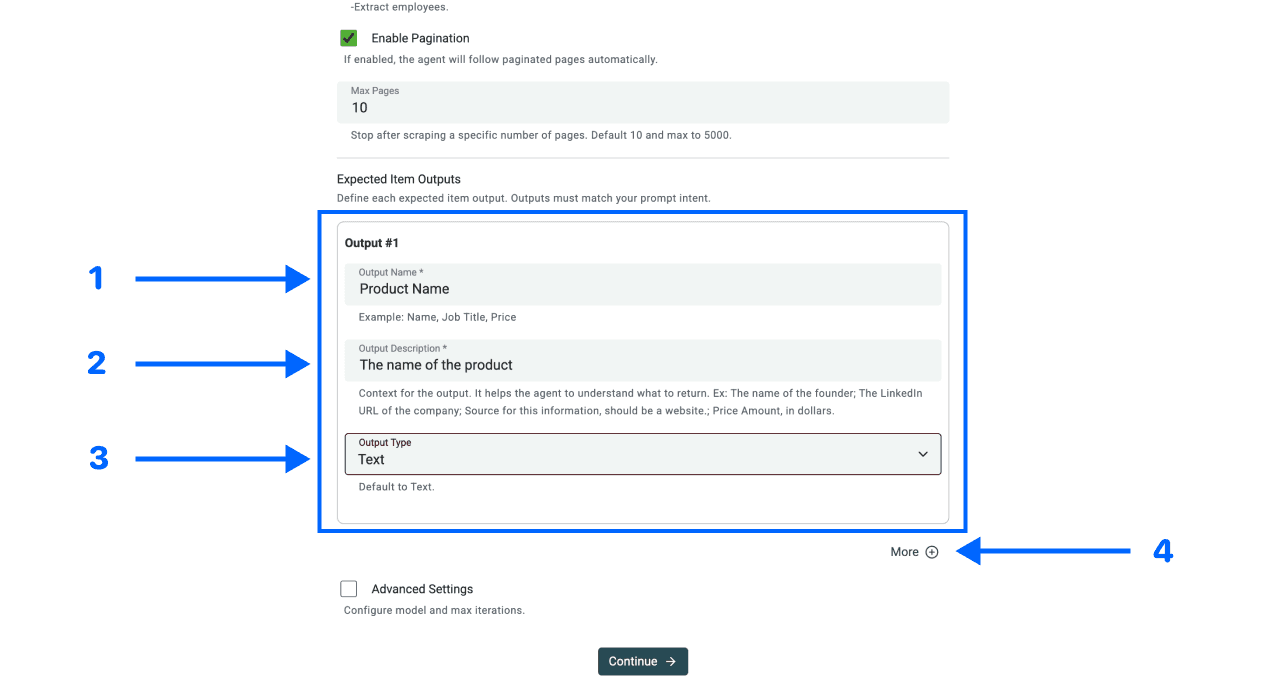Click the plus icon next to More

tap(931, 551)
